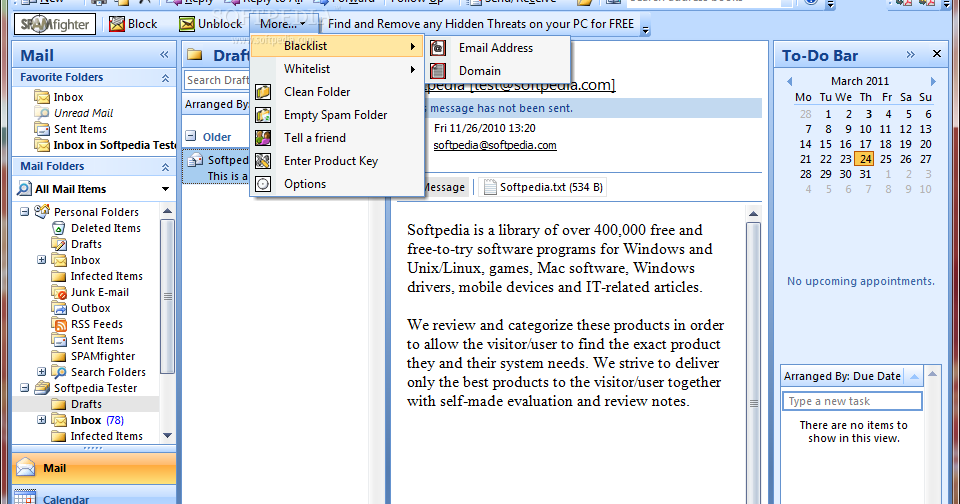Open Sent Items in Favorite Folders

click(x=80, y=129)
